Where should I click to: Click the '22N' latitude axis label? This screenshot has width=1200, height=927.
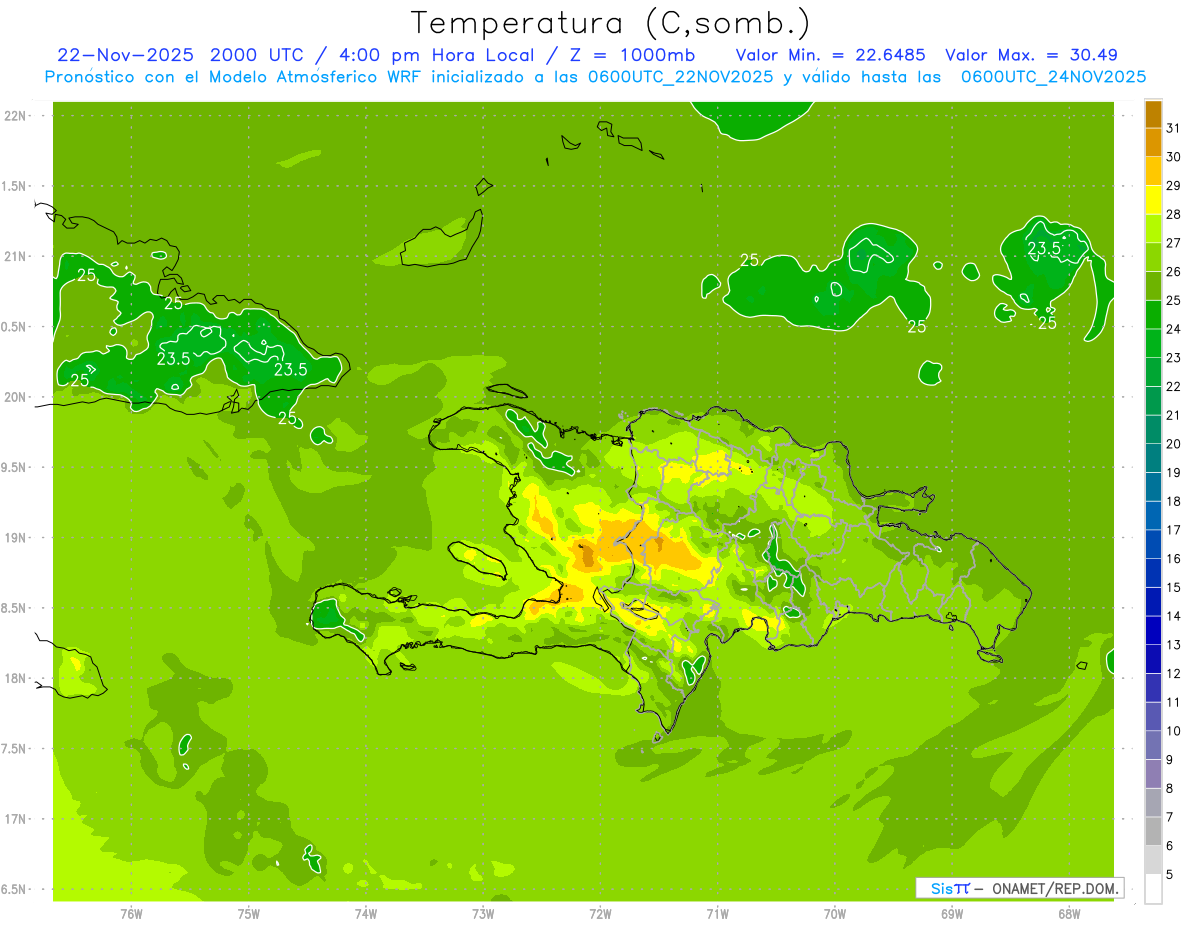coord(15,116)
